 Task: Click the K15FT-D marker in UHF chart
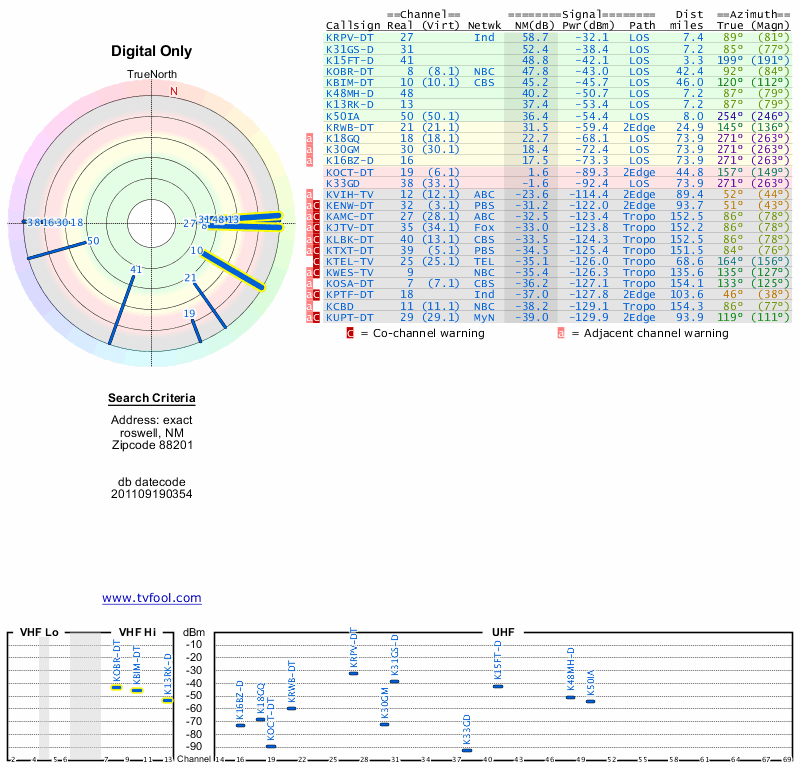[x=498, y=686]
